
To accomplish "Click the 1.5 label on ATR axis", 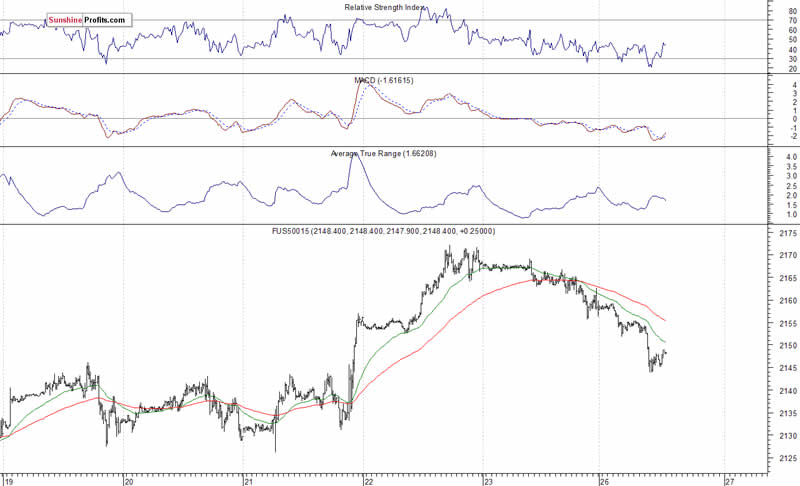I will (x=792, y=204).
